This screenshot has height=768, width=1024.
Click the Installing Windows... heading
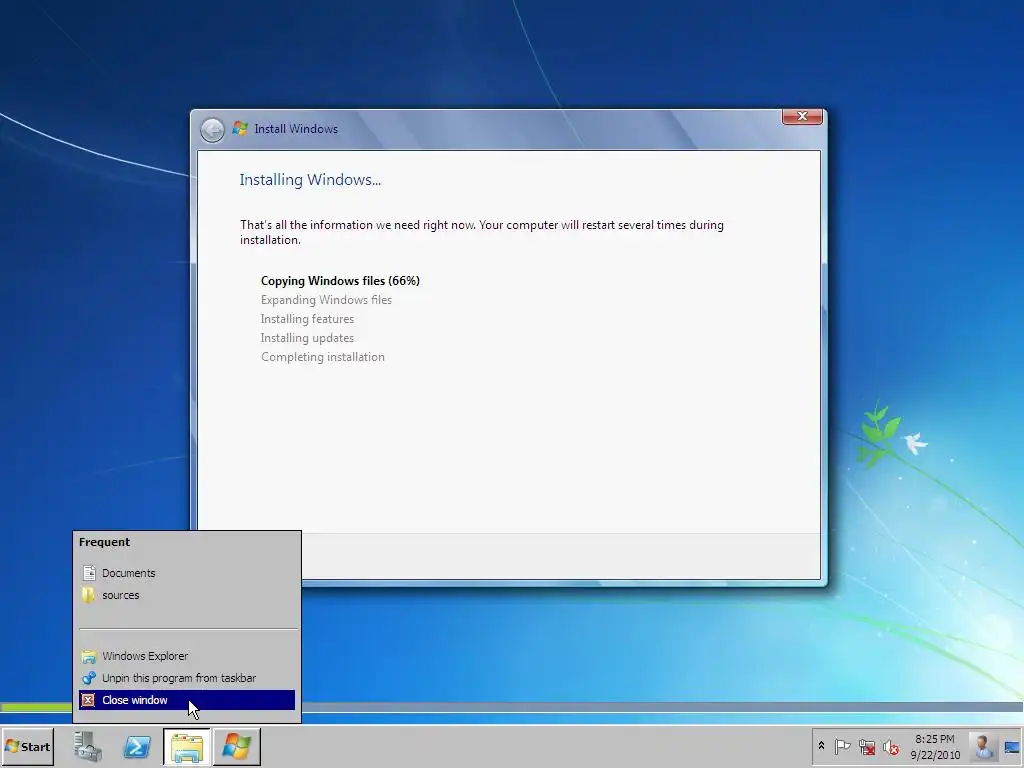pos(310,180)
